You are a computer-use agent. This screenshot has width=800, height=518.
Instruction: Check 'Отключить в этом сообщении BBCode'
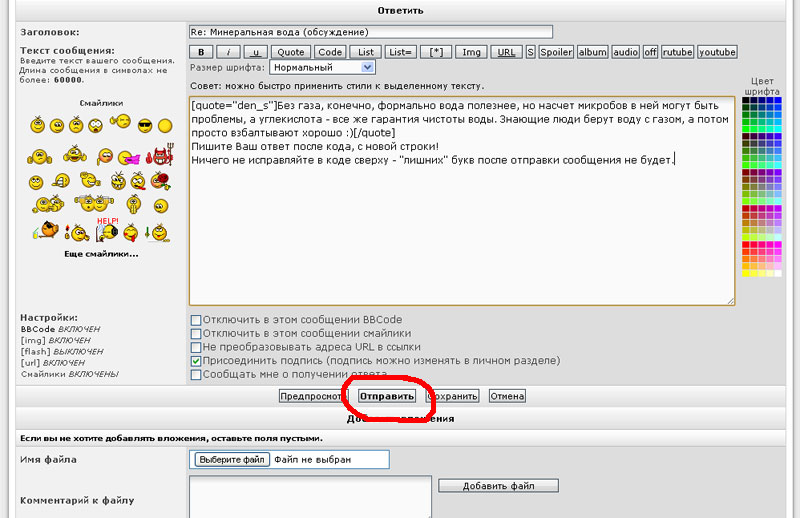(196, 320)
